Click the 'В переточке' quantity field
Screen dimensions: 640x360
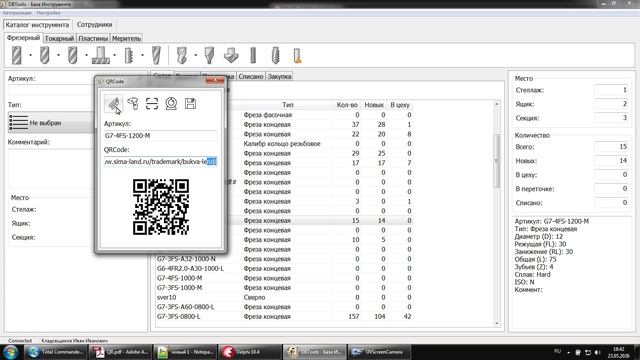[x=611, y=189]
